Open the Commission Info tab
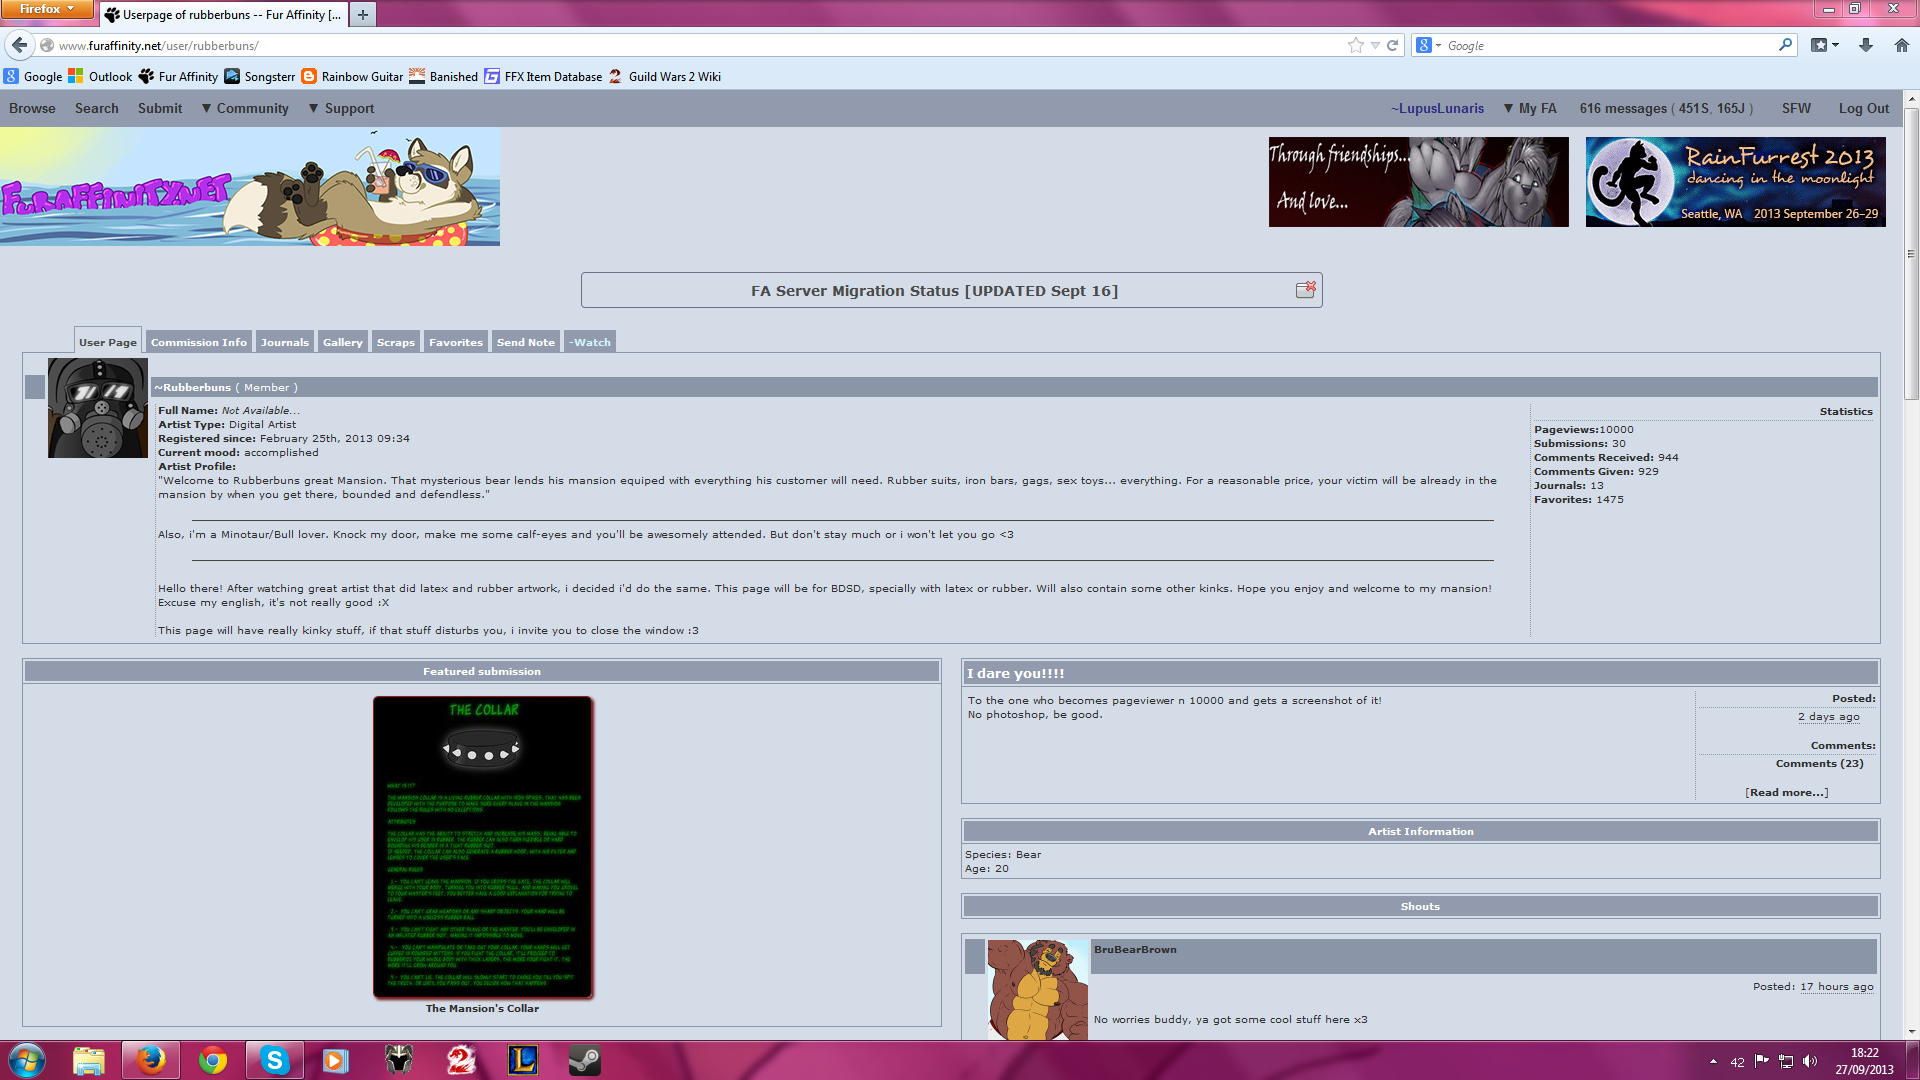 (198, 342)
